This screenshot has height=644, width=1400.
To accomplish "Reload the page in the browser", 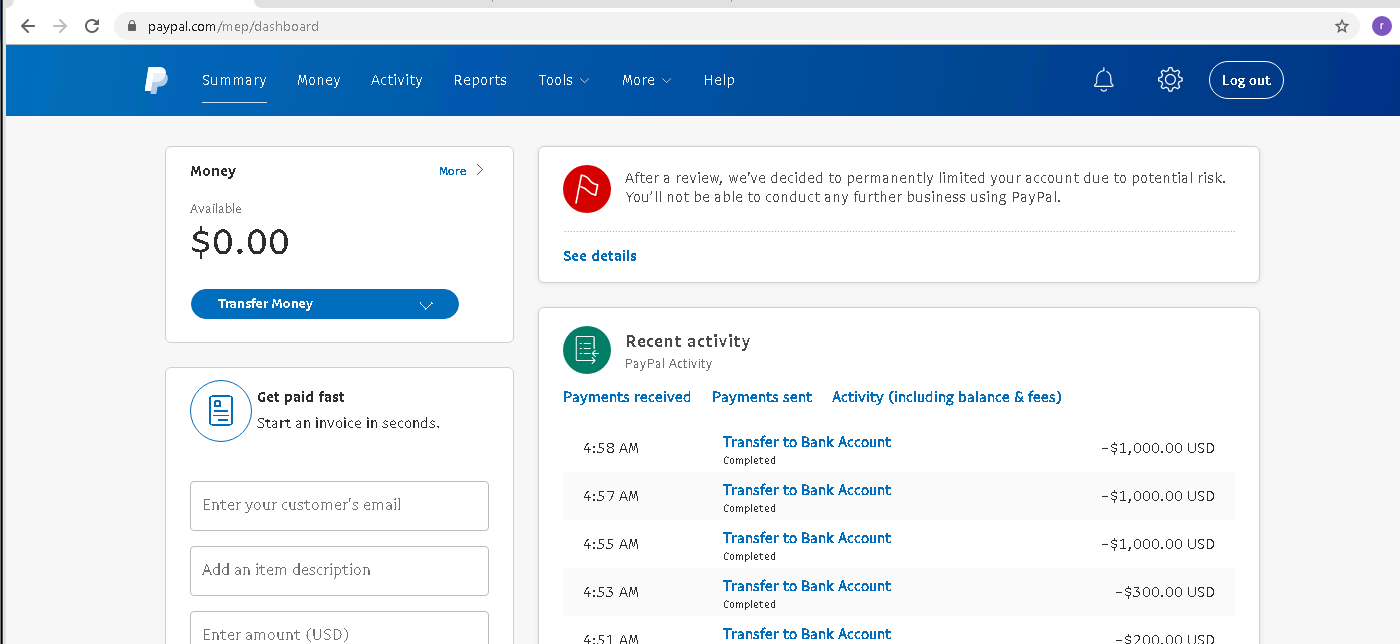I will pyautogui.click(x=92, y=27).
